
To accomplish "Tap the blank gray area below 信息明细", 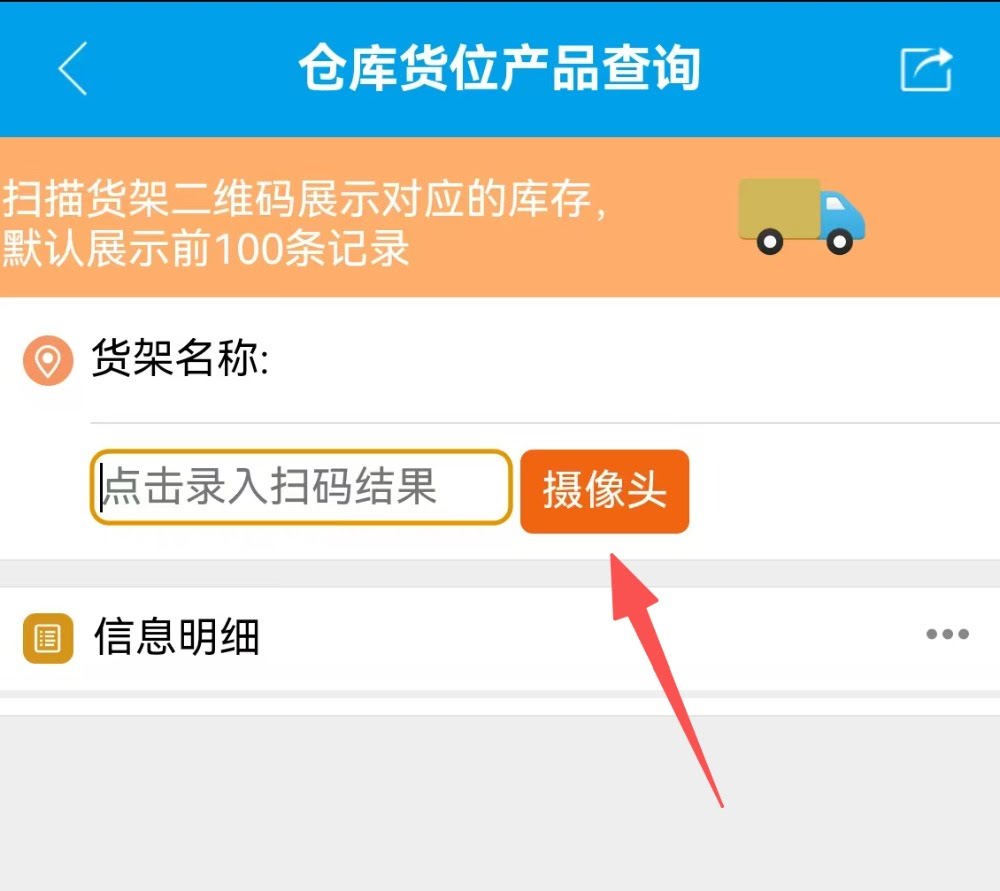I will point(500,802).
